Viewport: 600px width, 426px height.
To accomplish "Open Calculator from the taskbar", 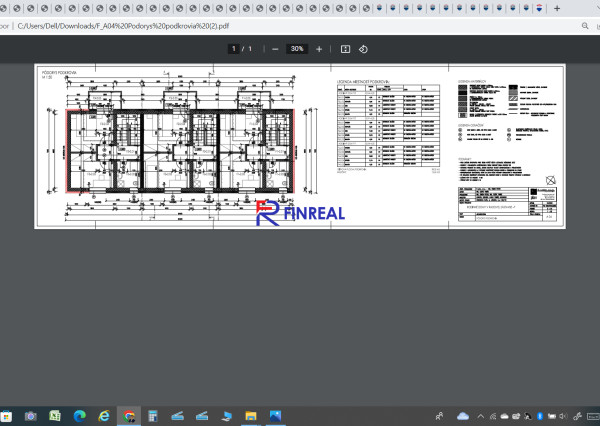I will [x=153, y=416].
